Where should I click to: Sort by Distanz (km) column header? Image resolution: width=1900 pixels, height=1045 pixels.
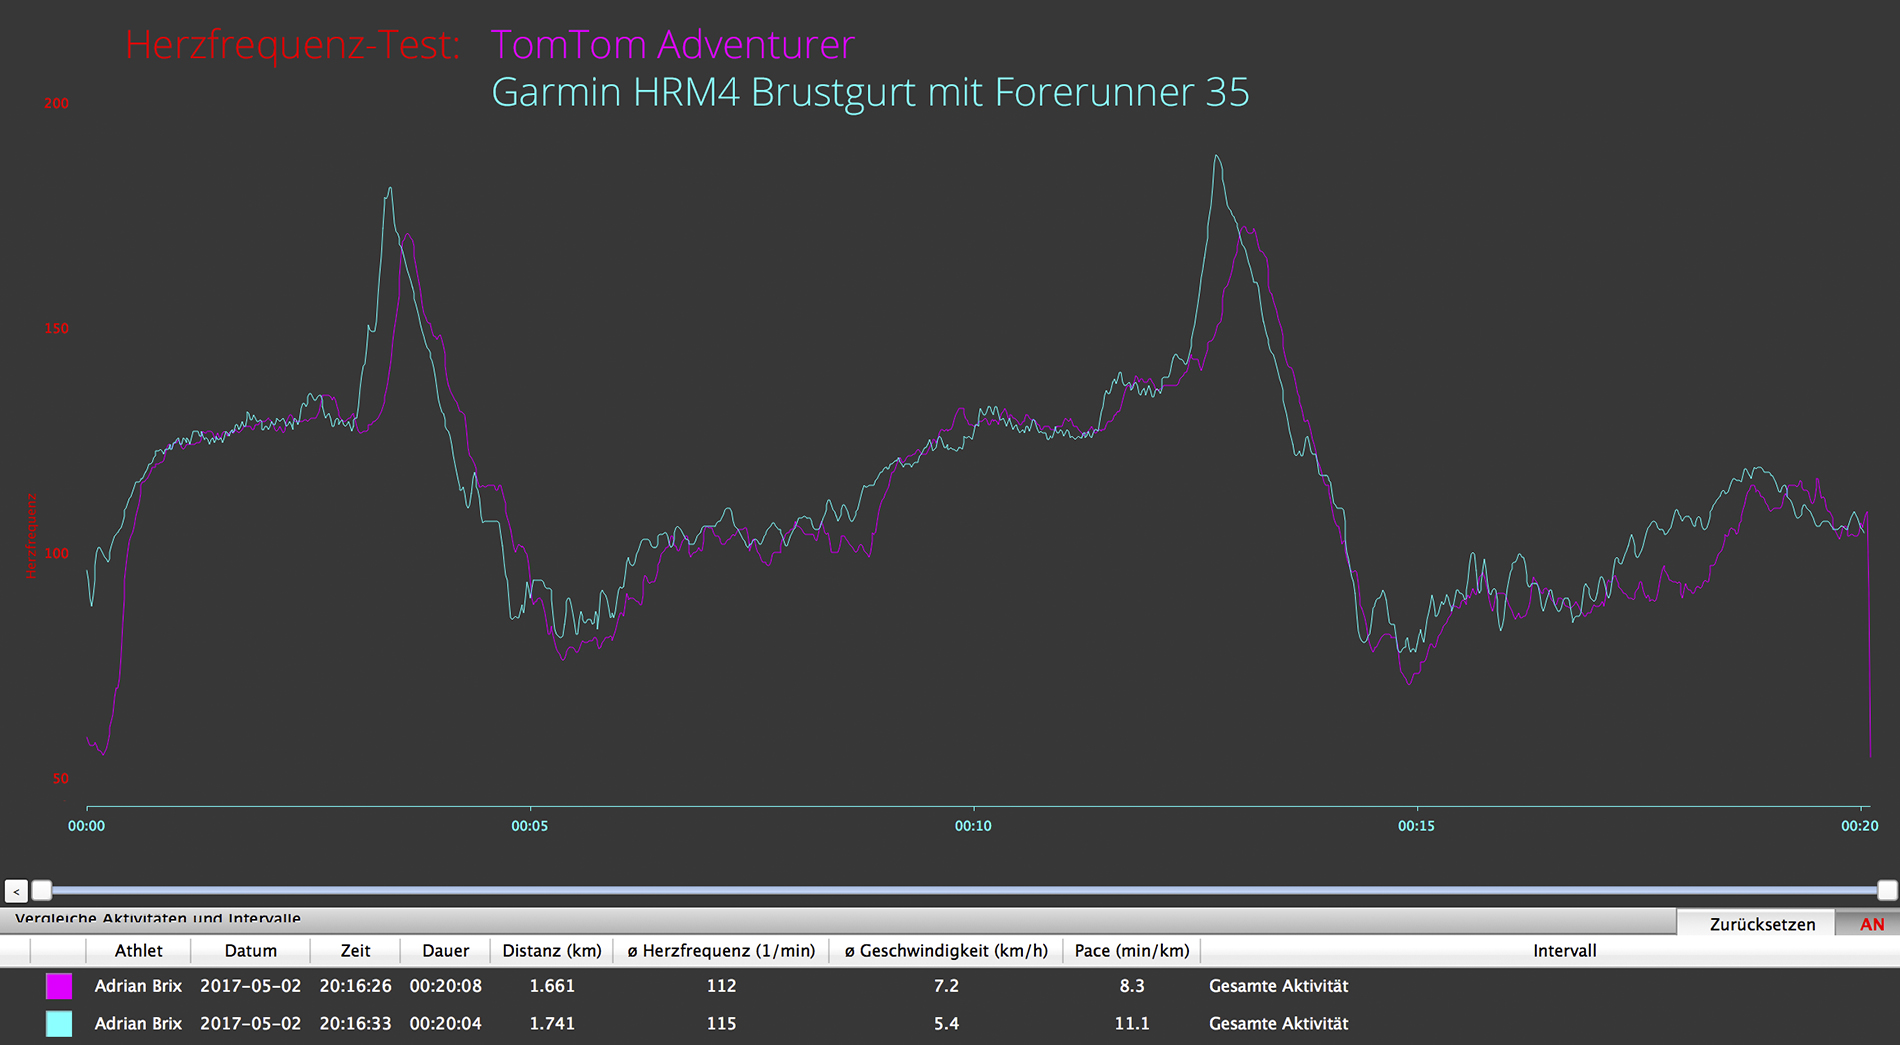[552, 951]
